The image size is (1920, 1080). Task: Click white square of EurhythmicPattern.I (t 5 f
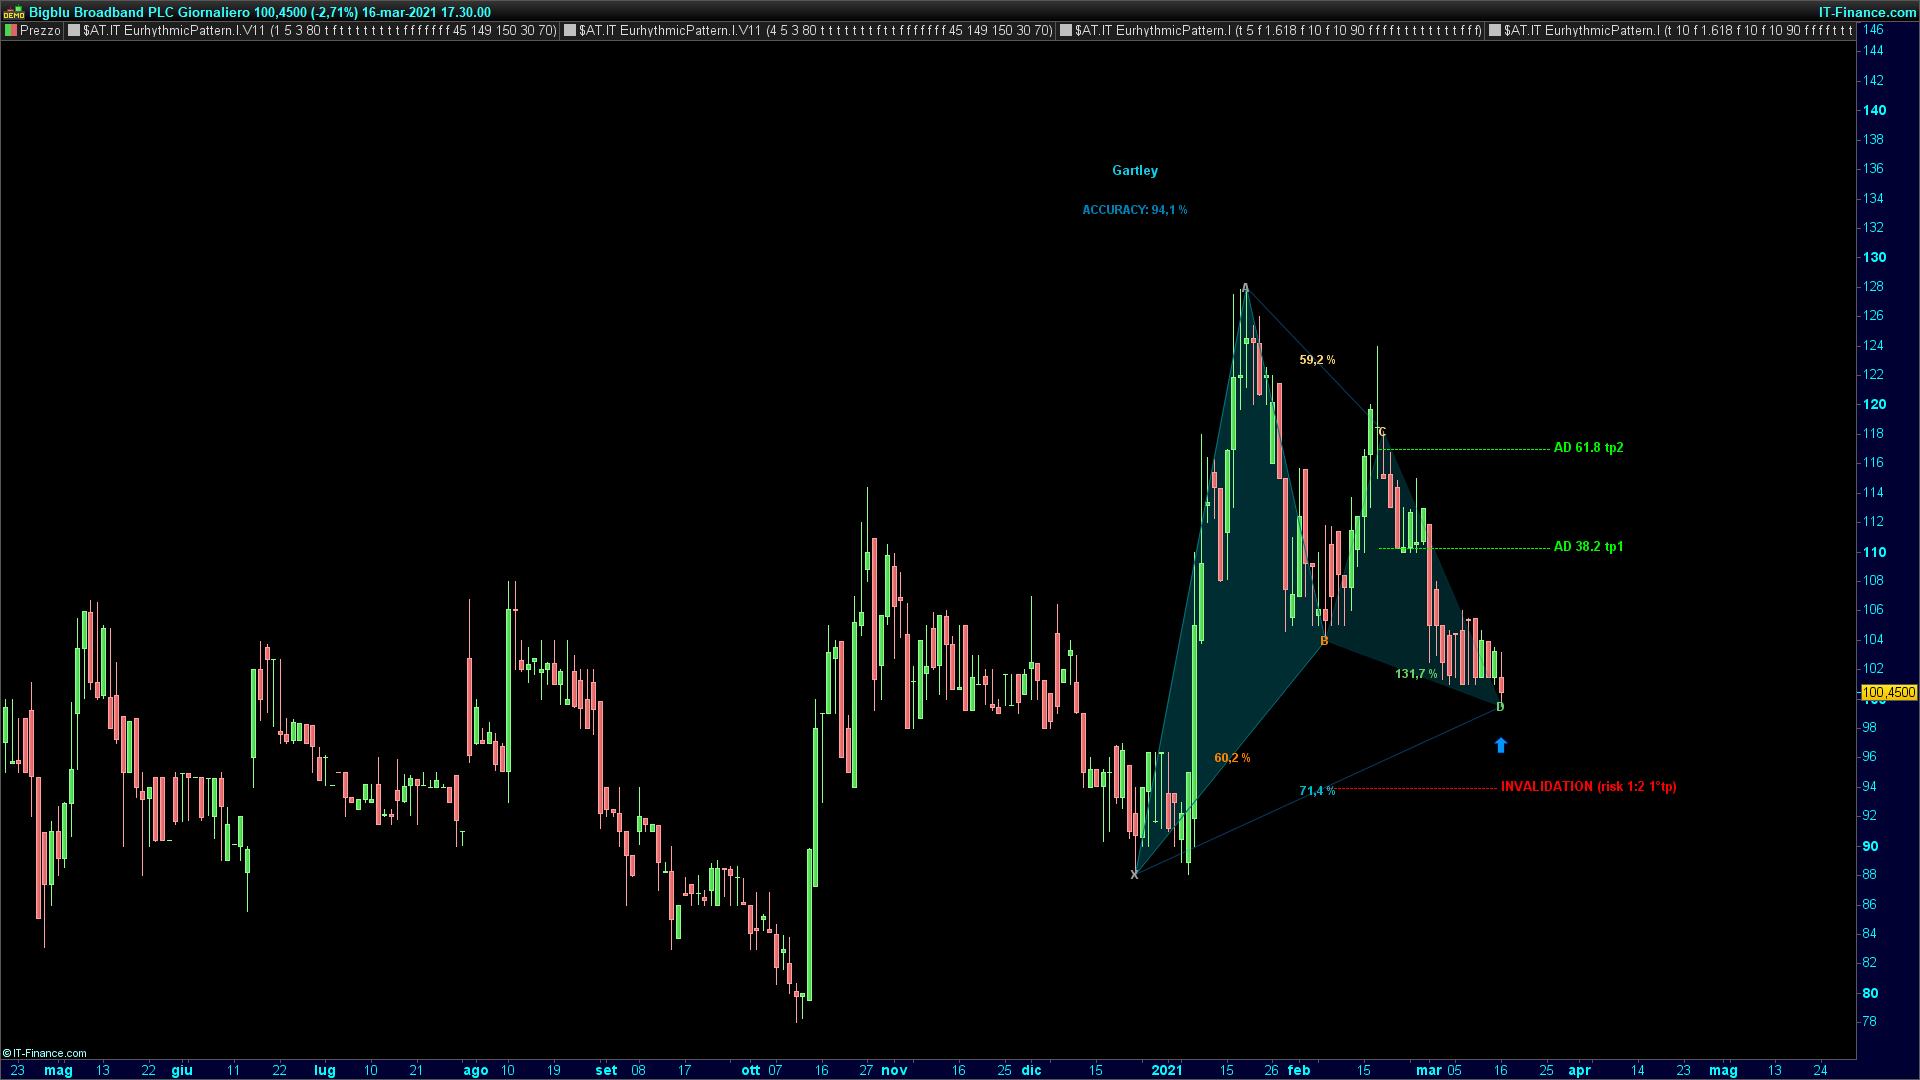tap(1066, 31)
